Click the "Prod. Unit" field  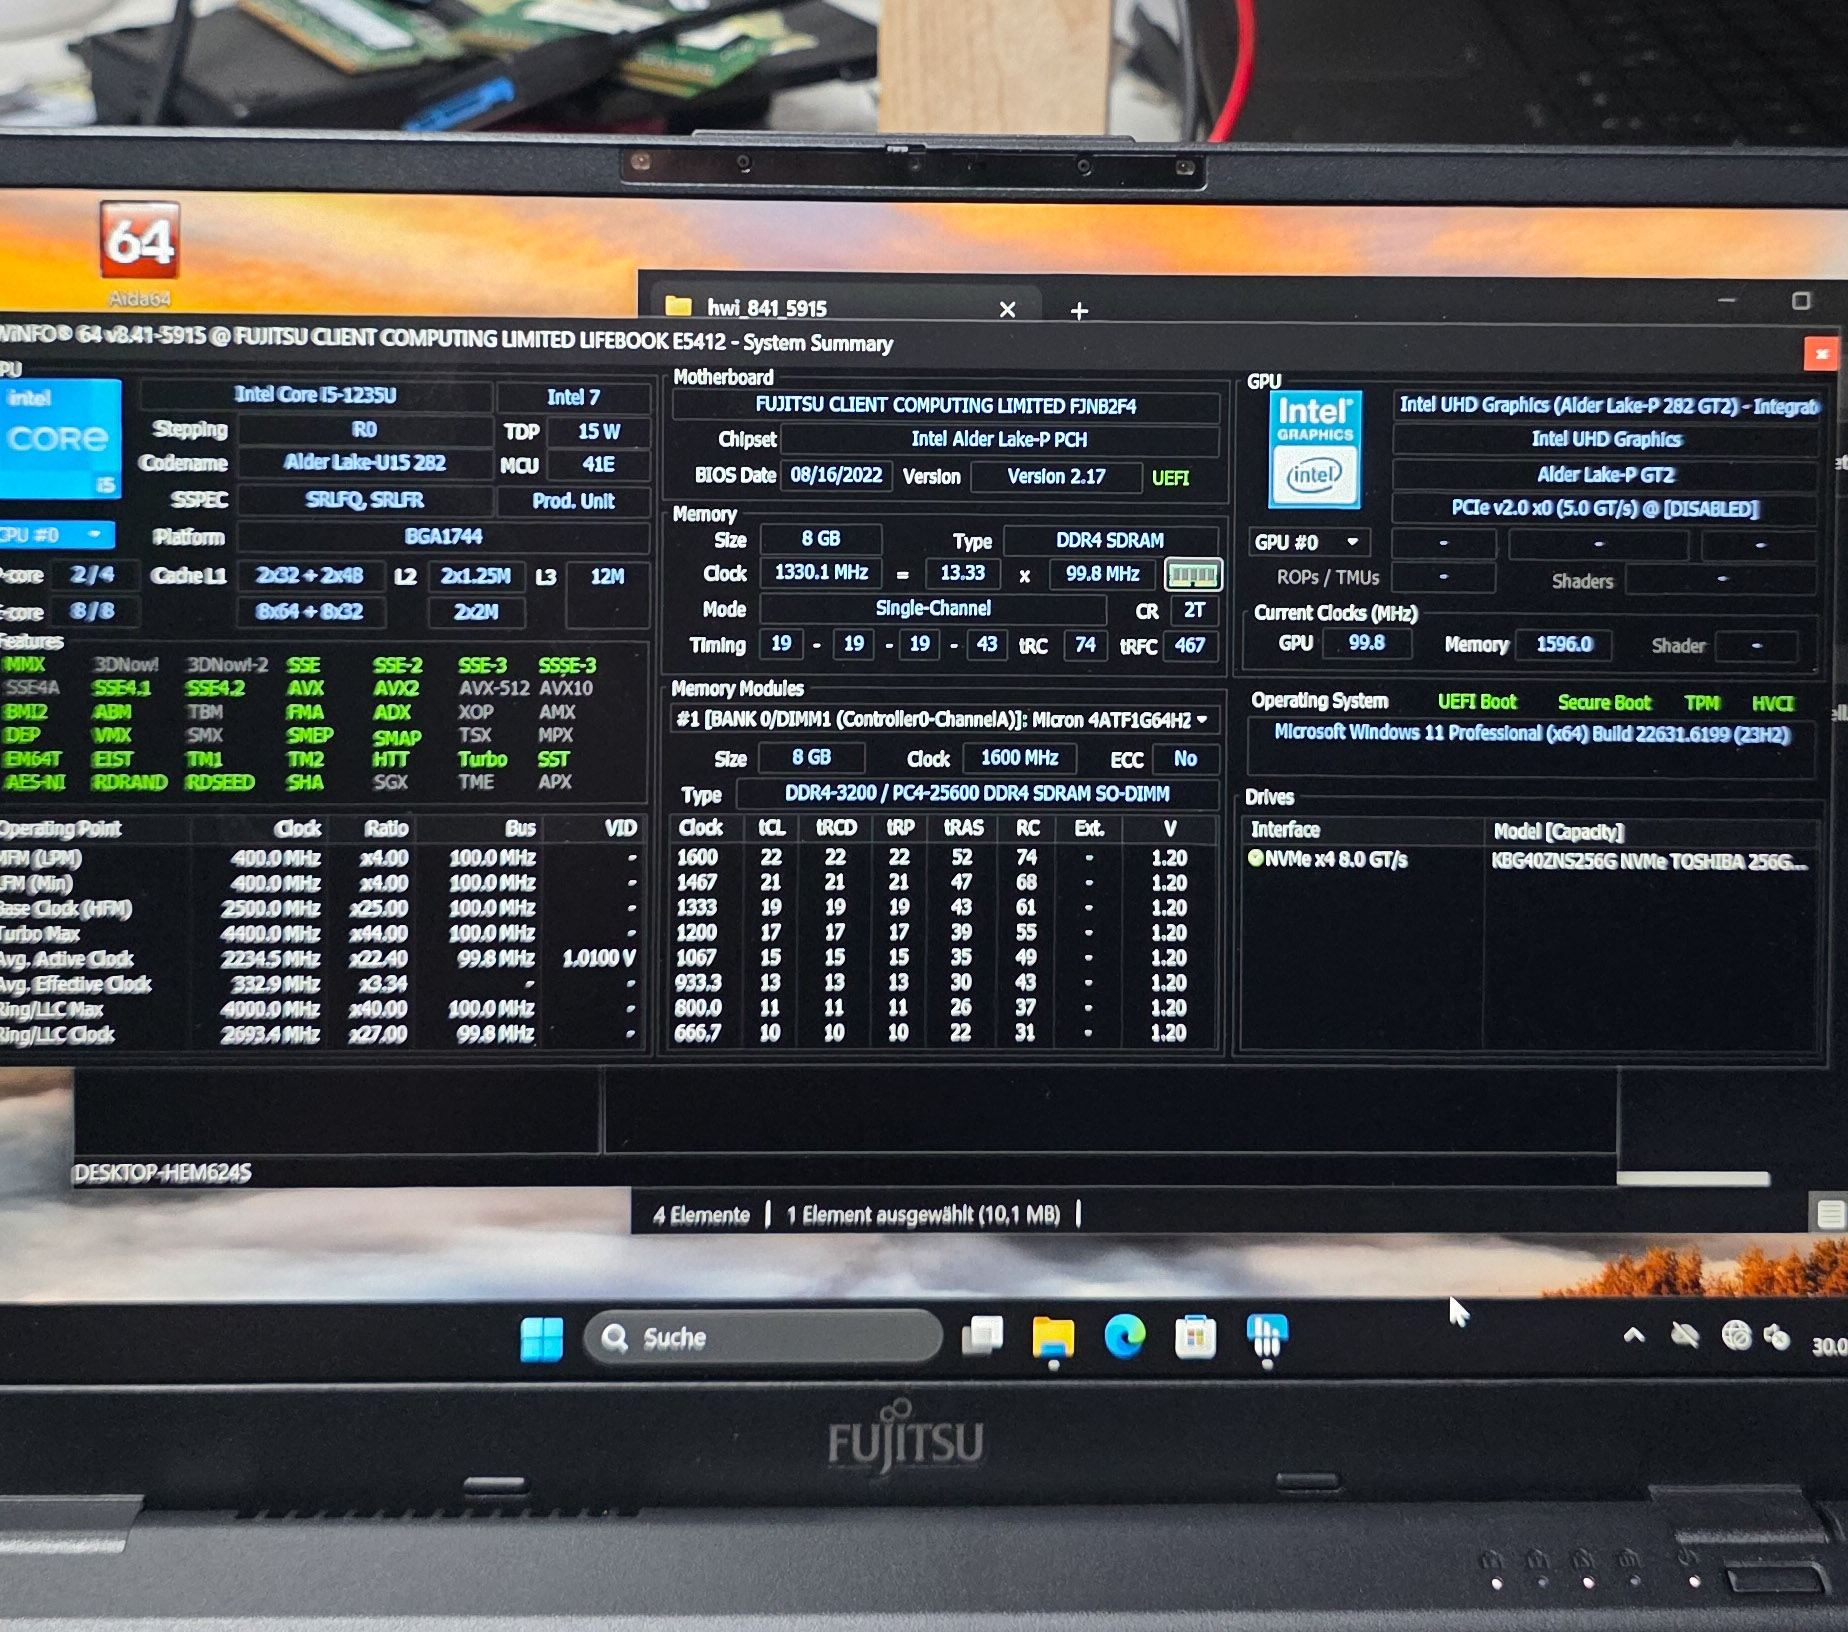pyautogui.click(x=574, y=501)
